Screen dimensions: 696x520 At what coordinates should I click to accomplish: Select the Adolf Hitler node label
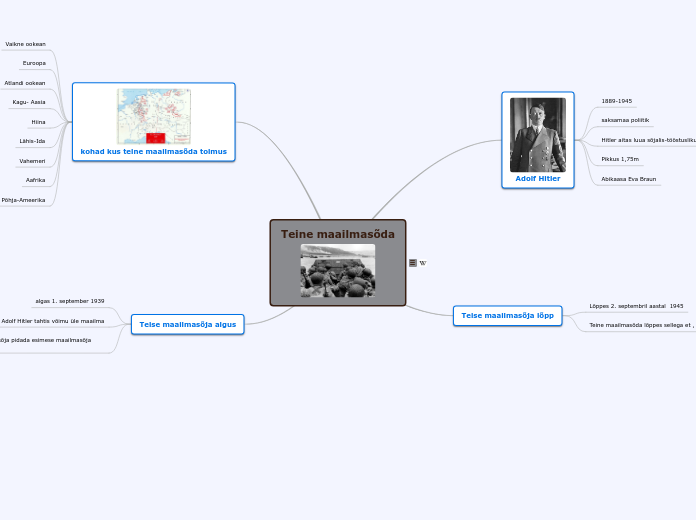[538, 179]
